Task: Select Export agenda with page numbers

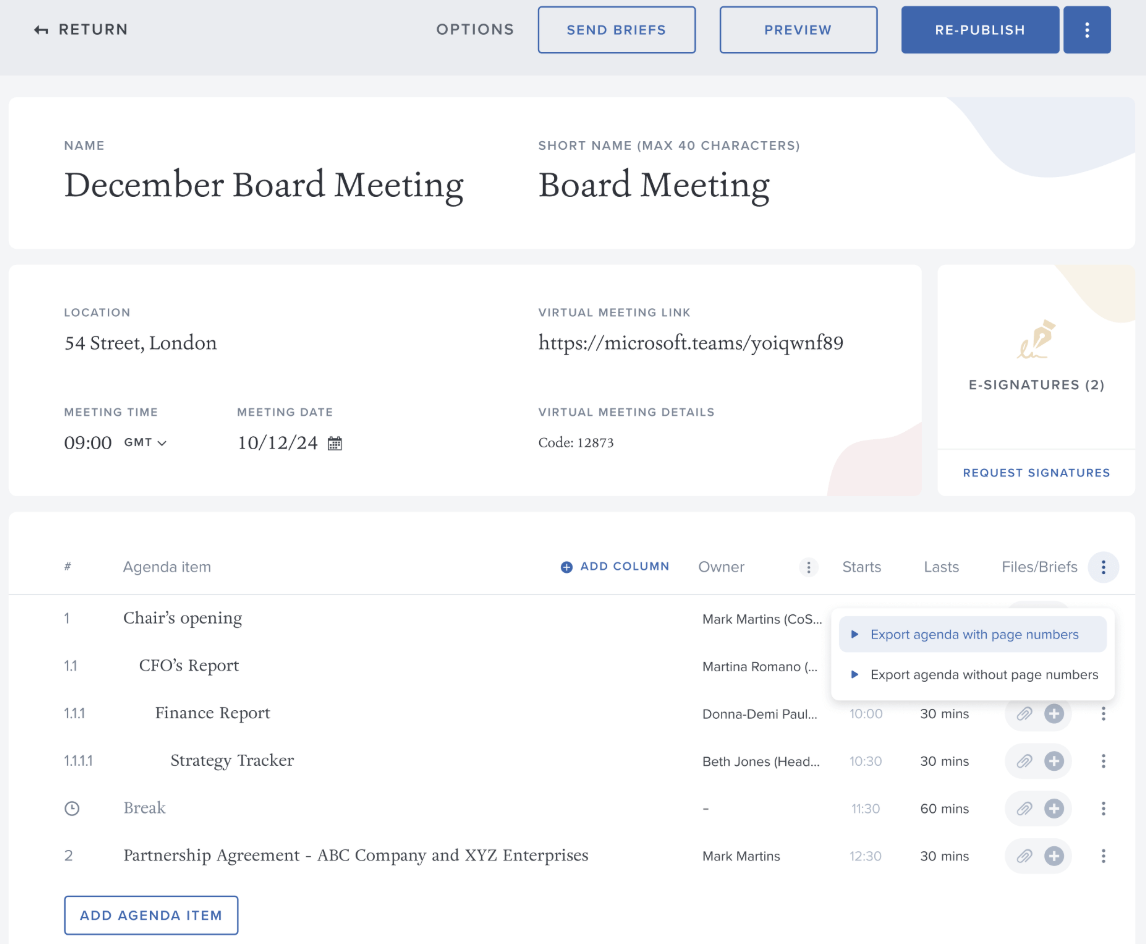Action: (973, 634)
